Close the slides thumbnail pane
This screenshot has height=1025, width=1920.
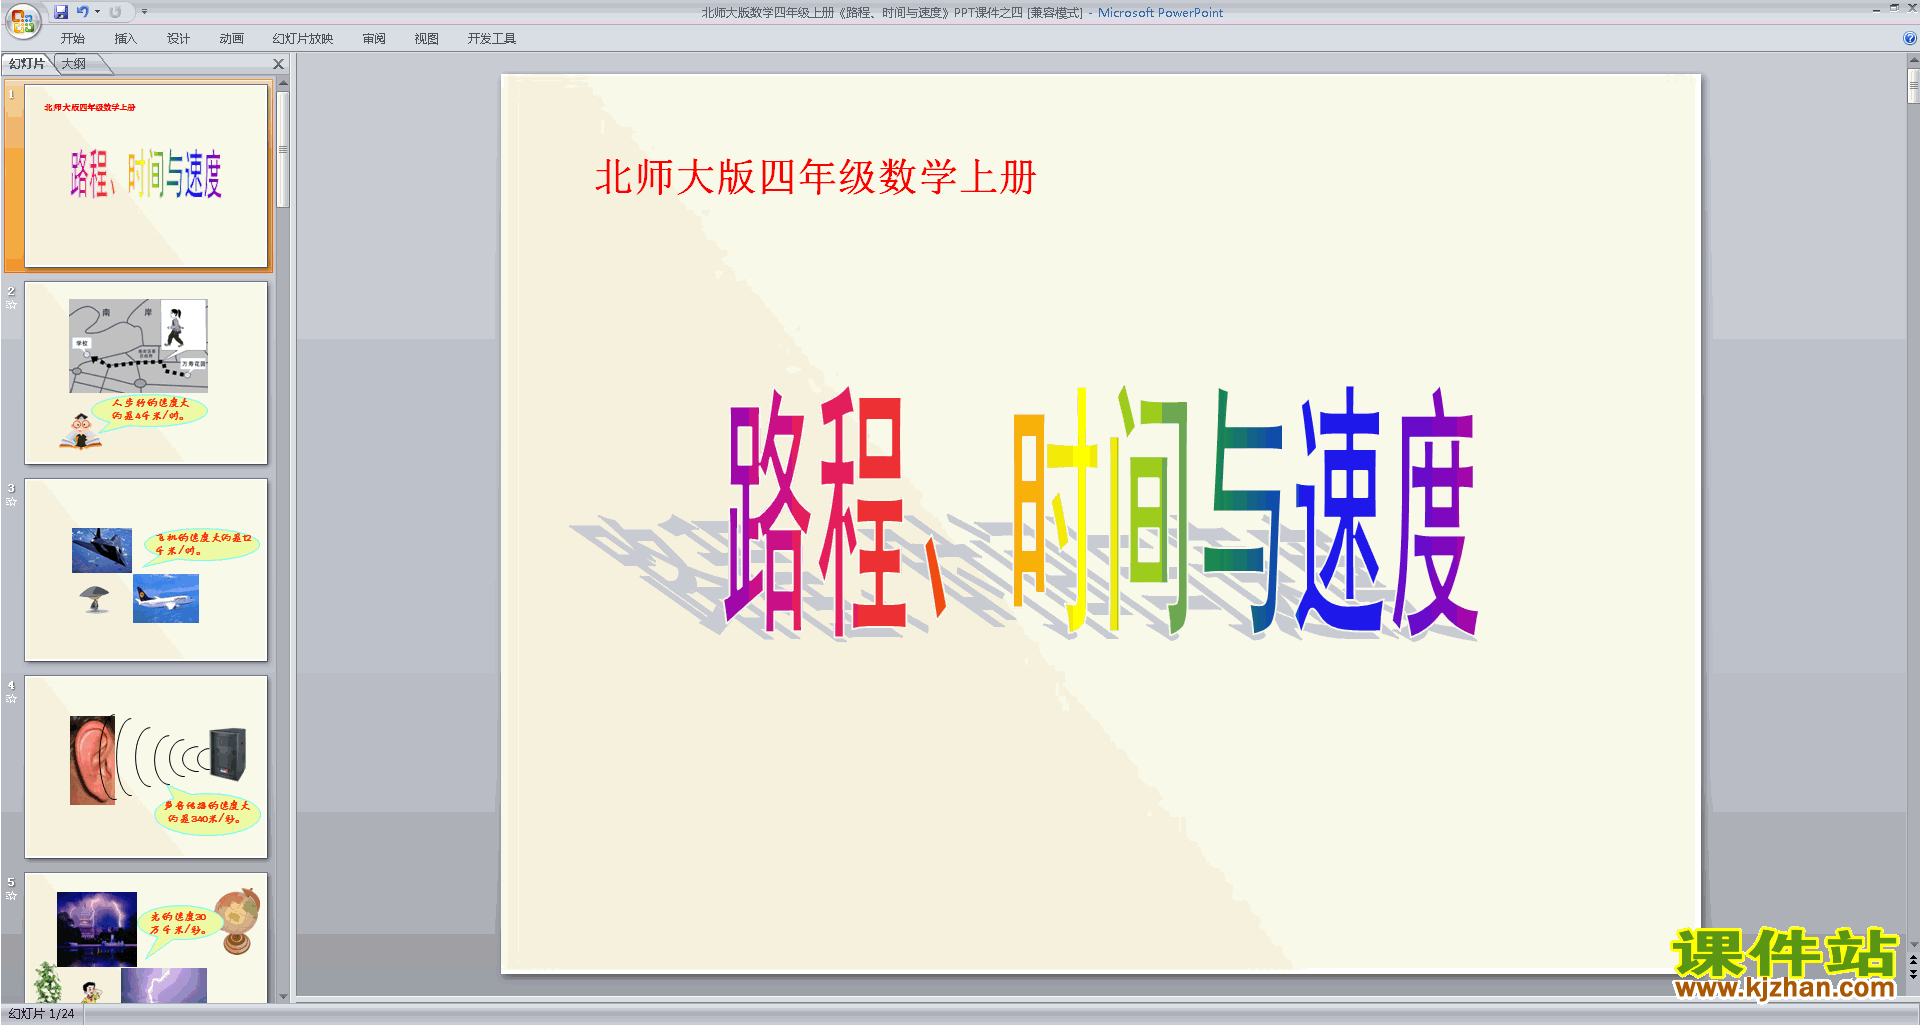pos(279,64)
